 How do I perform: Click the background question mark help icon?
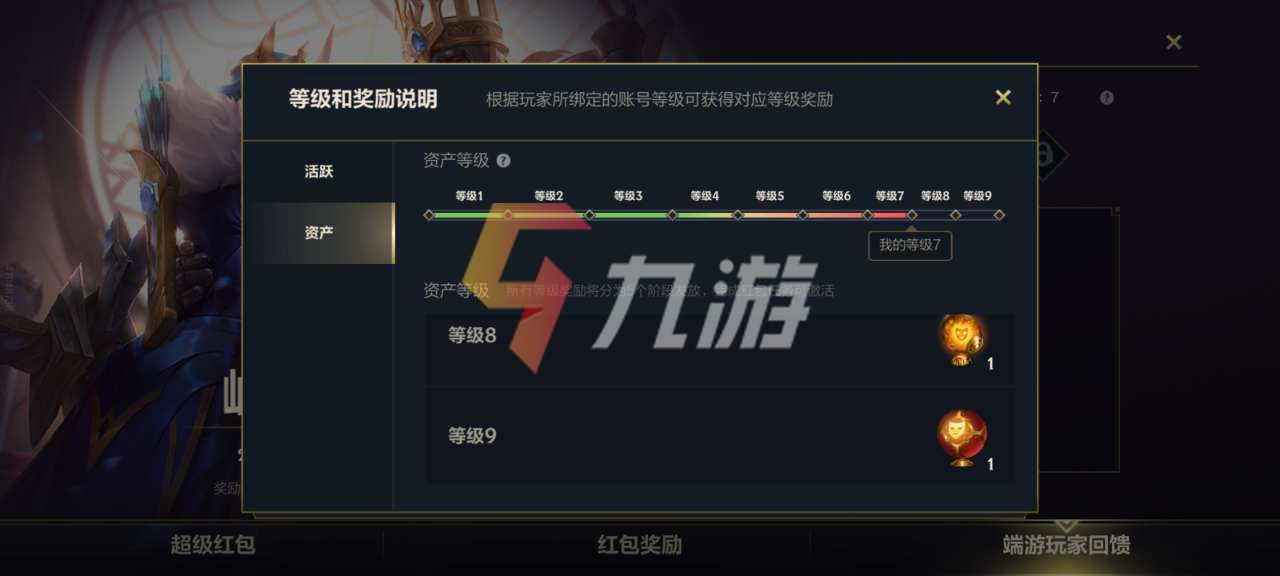point(1107,97)
